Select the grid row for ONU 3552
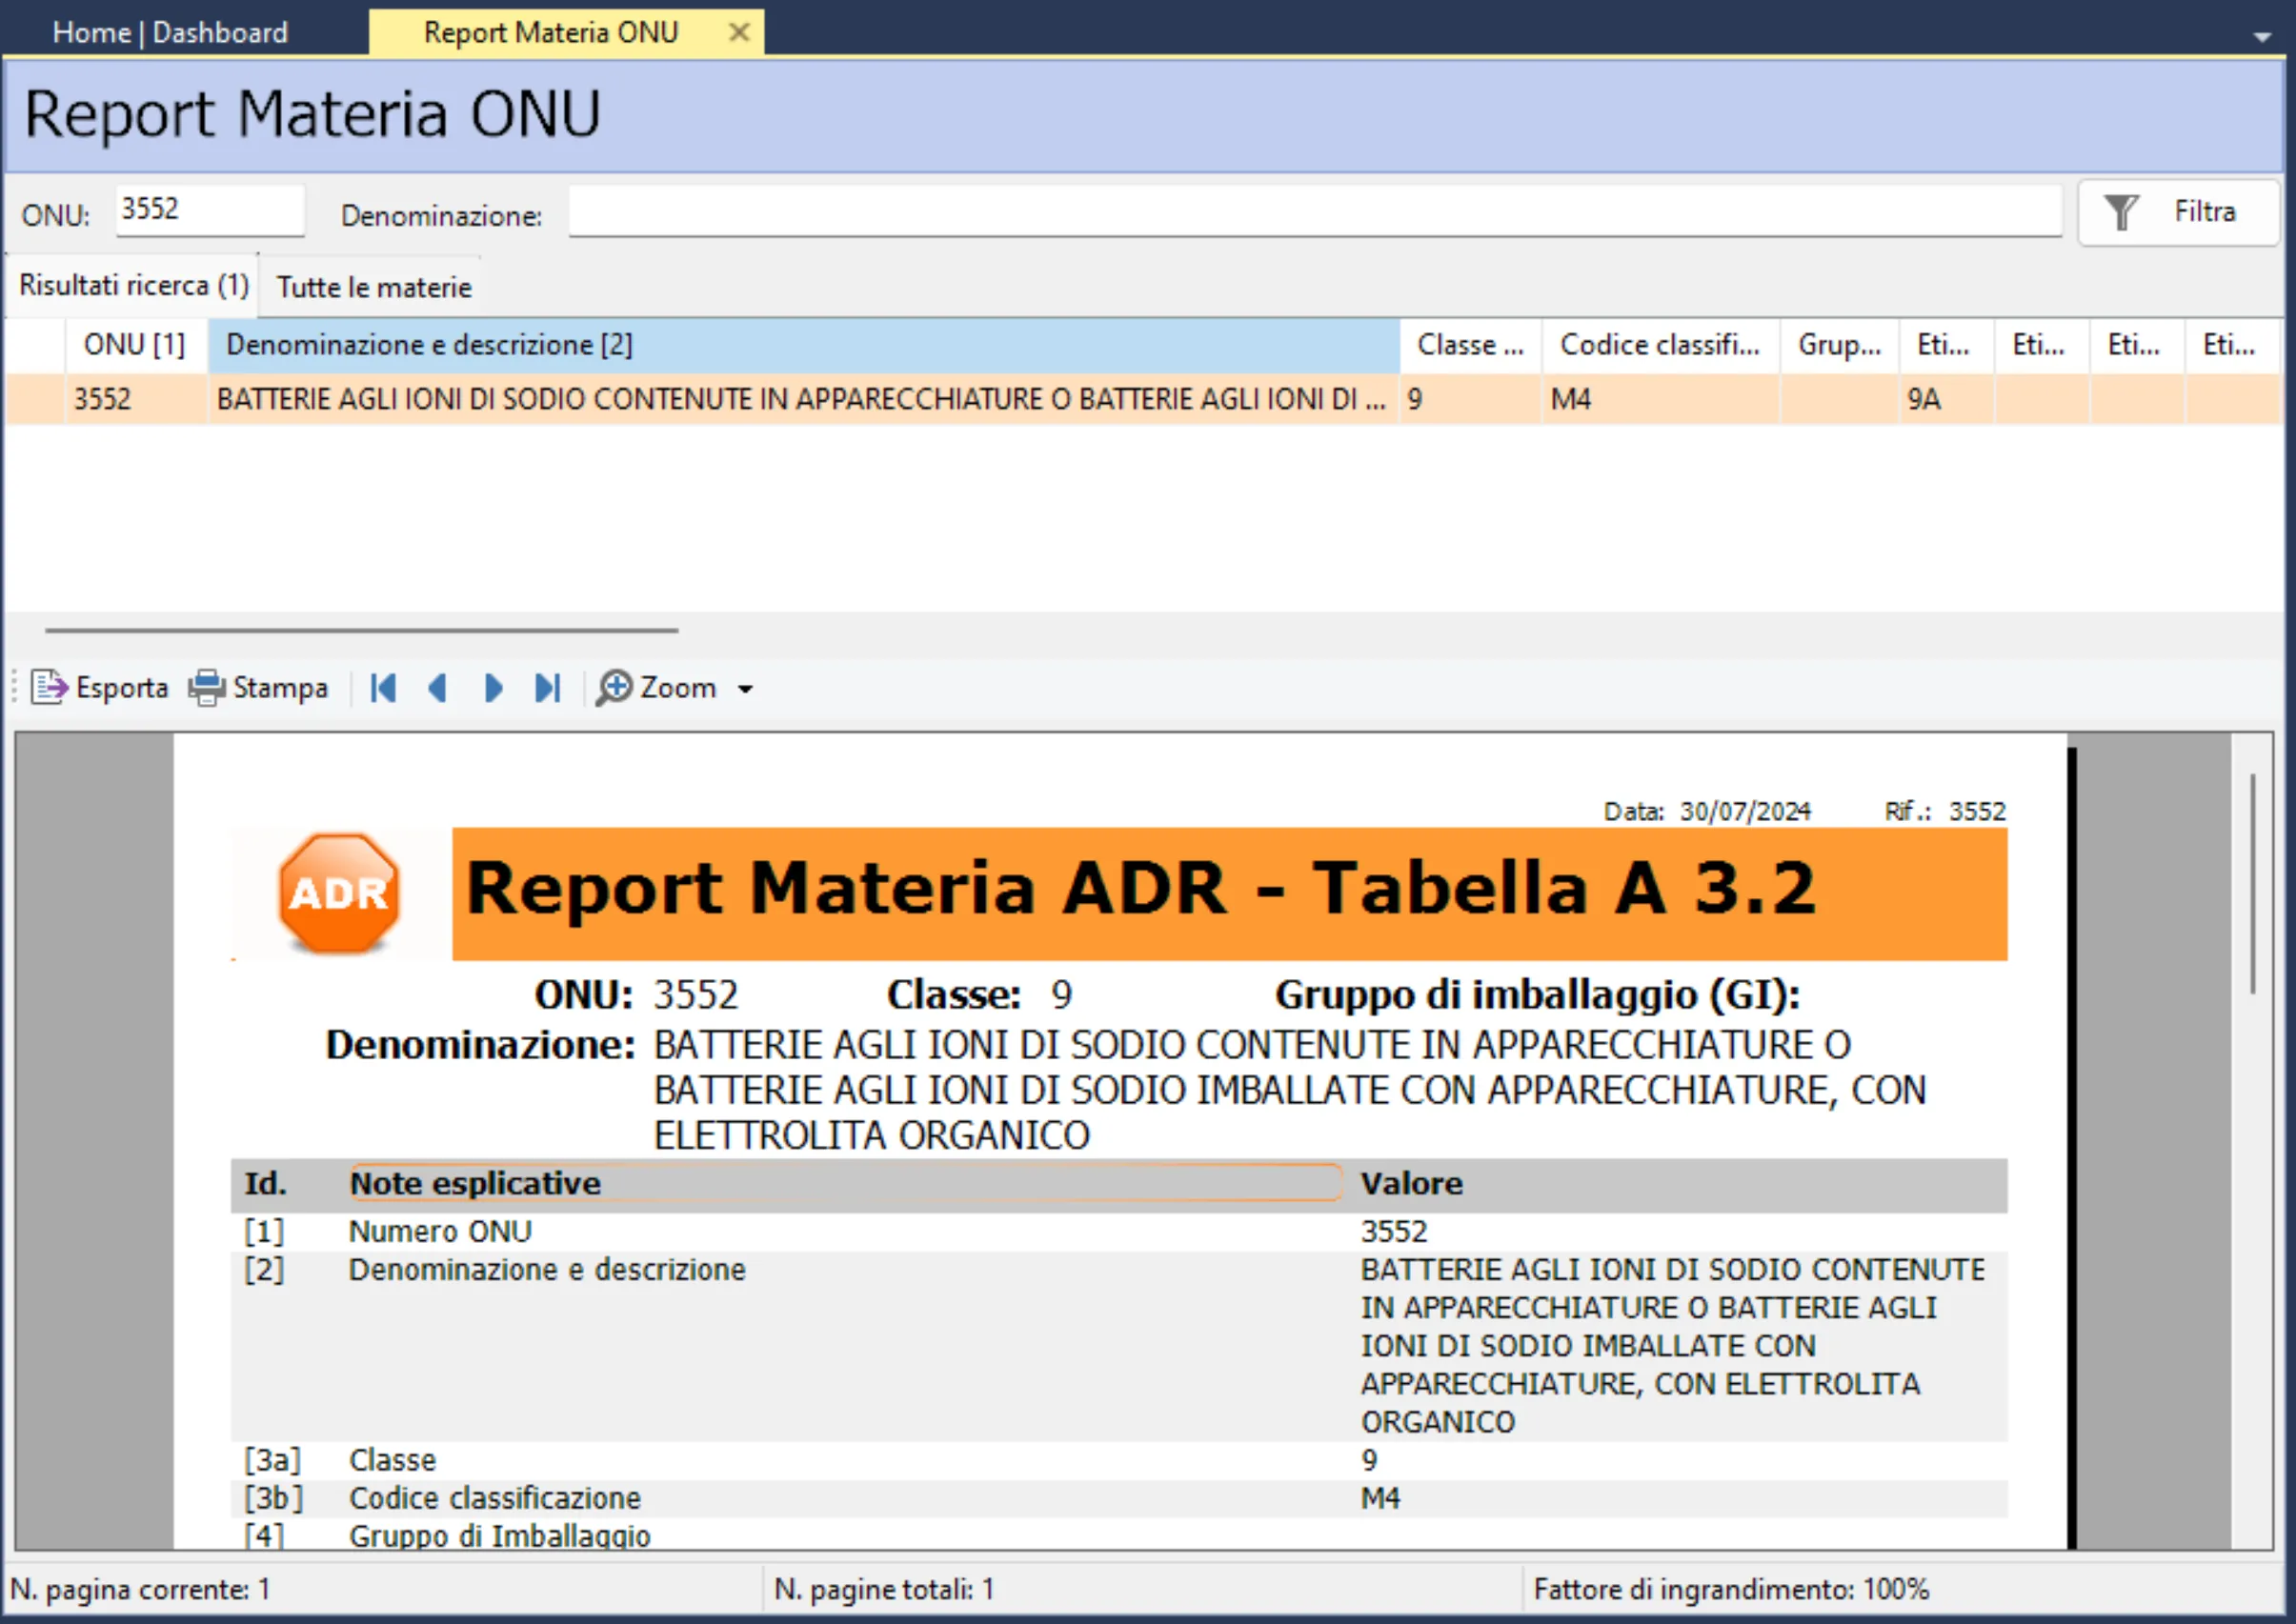Viewport: 2296px width, 1624px height. click(700, 398)
